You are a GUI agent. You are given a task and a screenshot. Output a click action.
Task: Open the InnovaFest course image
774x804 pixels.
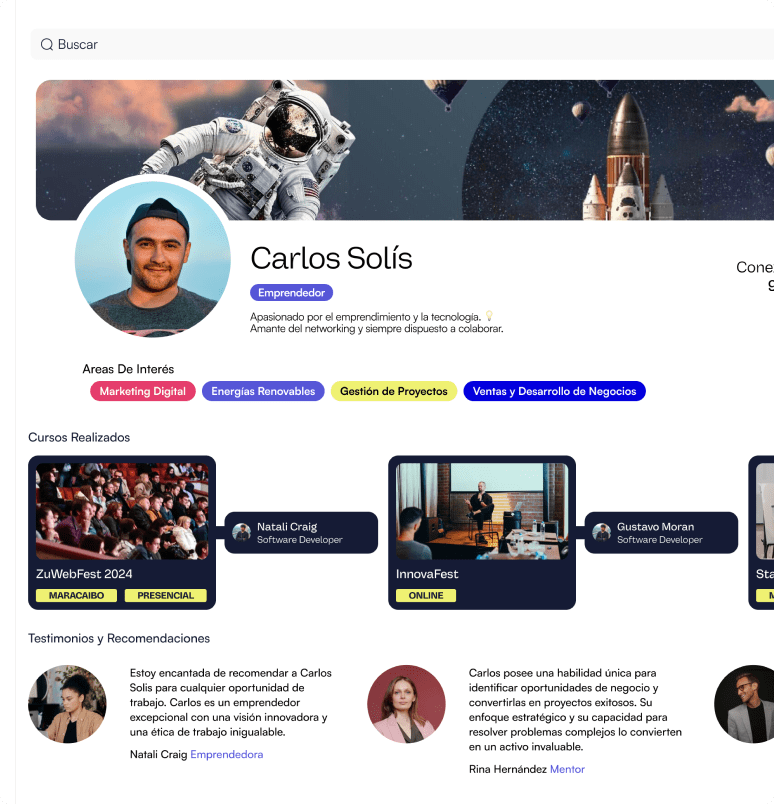click(x=482, y=511)
